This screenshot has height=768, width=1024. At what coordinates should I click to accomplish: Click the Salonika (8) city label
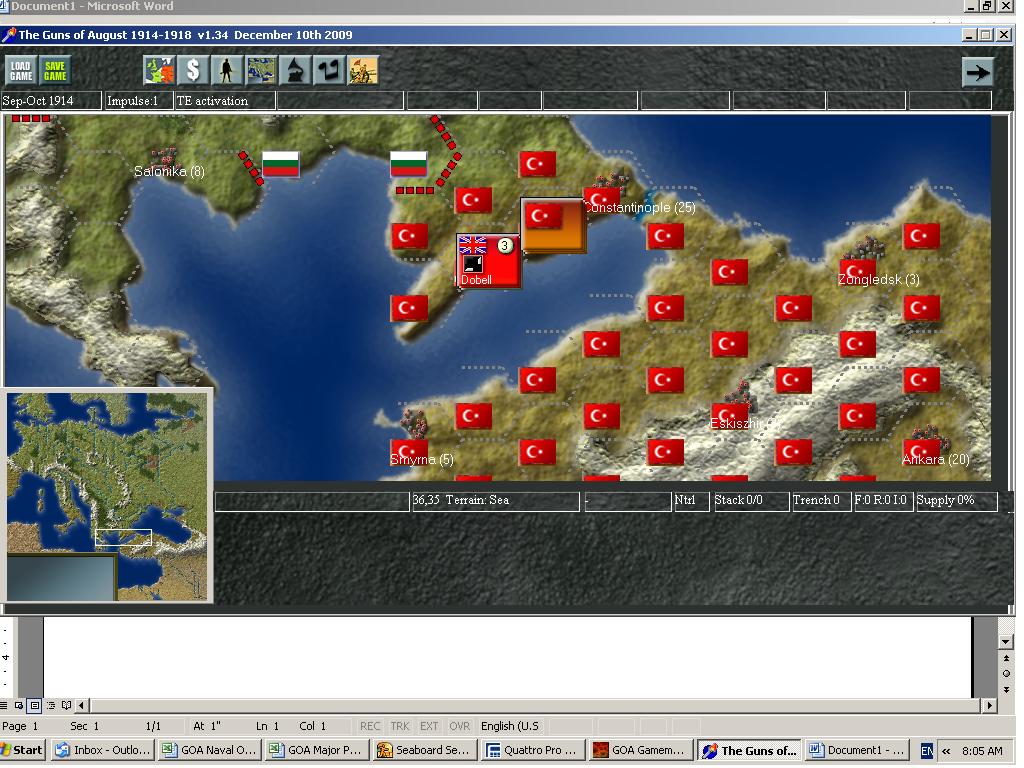[169, 171]
